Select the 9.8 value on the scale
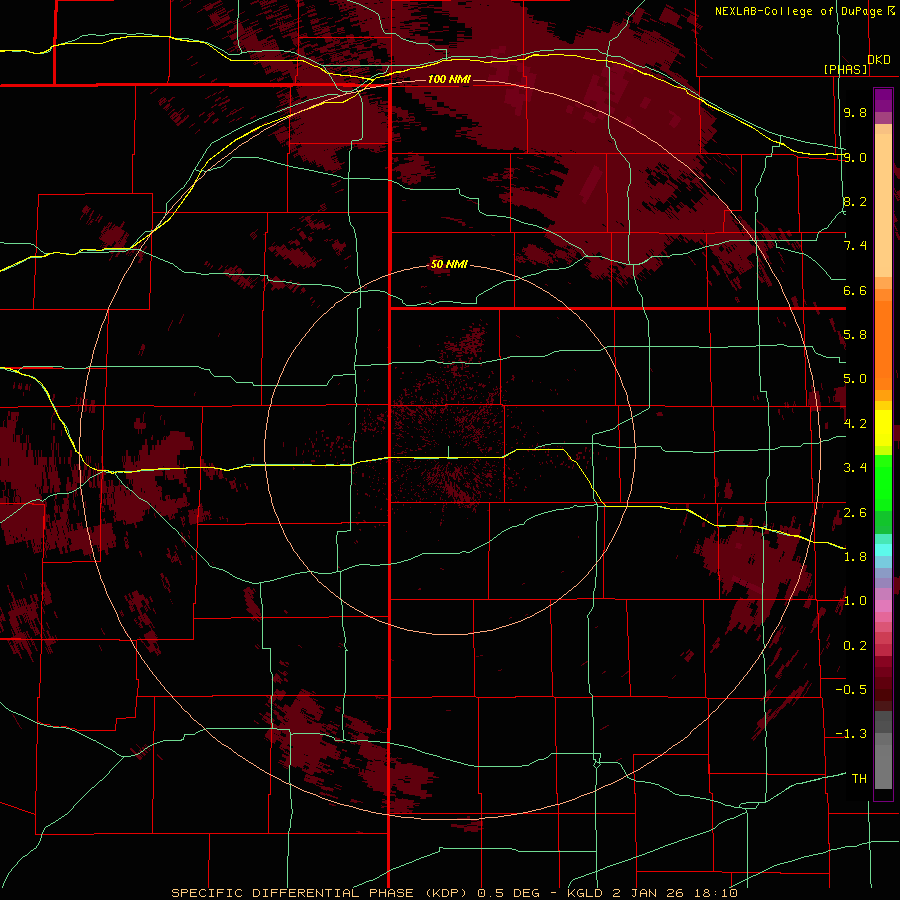The width and height of the screenshot is (900, 900). tap(855, 112)
